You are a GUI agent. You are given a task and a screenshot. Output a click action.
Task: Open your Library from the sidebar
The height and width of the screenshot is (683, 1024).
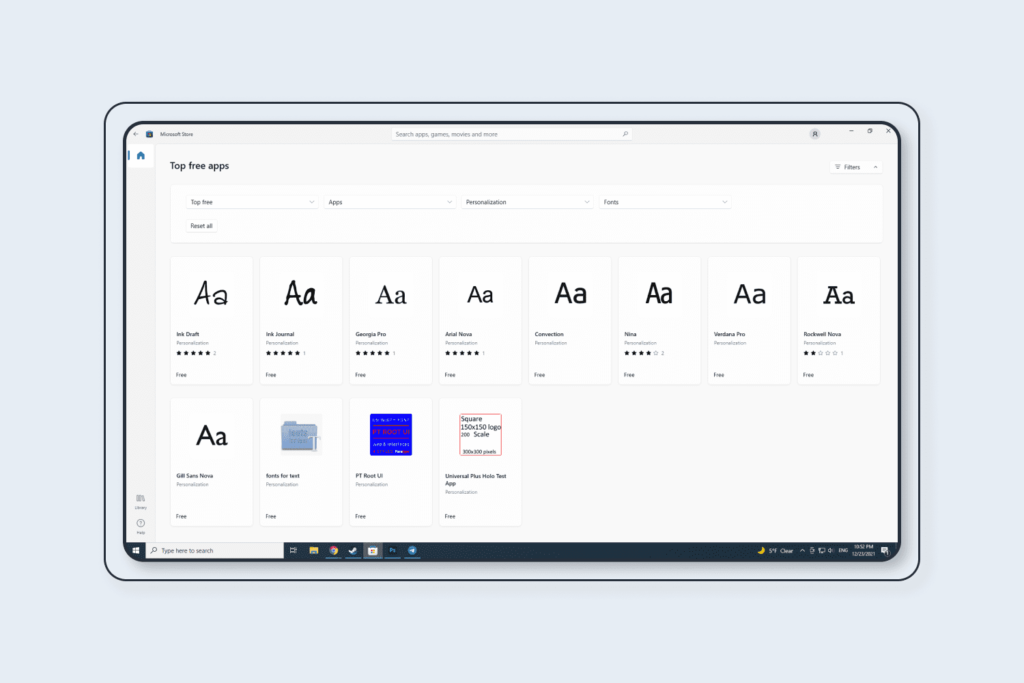[x=140, y=497]
